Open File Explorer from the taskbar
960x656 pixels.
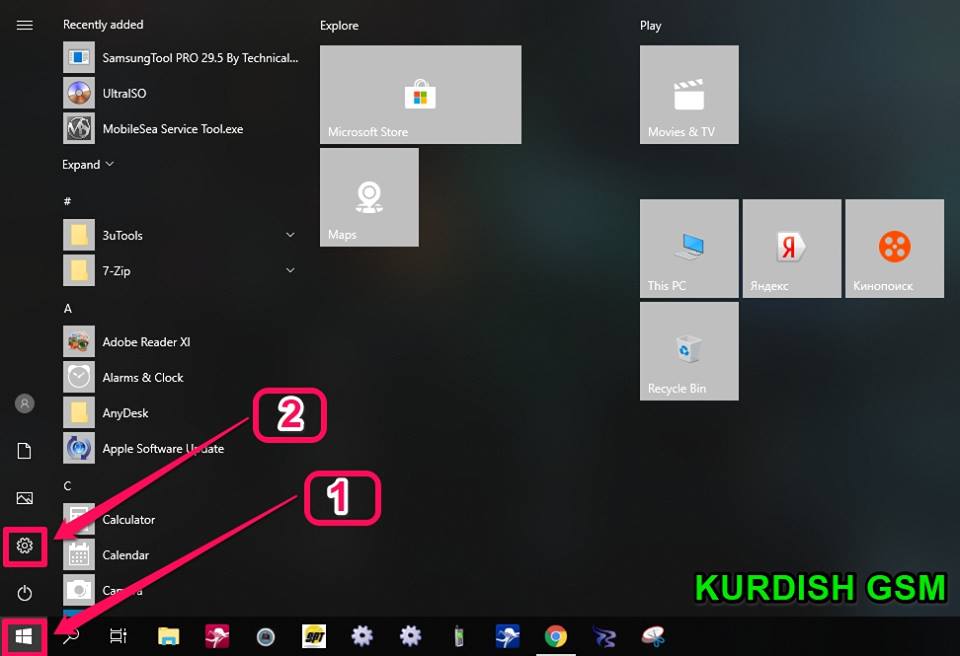(168, 636)
